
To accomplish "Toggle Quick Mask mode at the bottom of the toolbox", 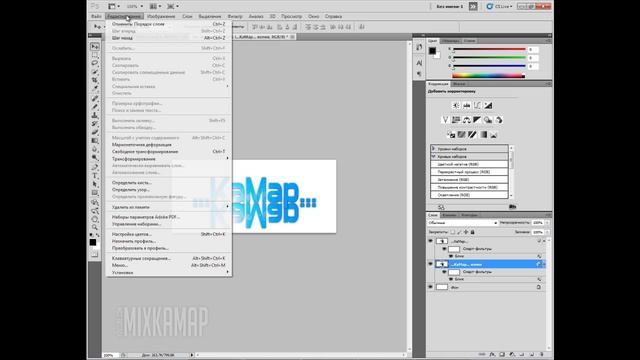I will pos(95,254).
